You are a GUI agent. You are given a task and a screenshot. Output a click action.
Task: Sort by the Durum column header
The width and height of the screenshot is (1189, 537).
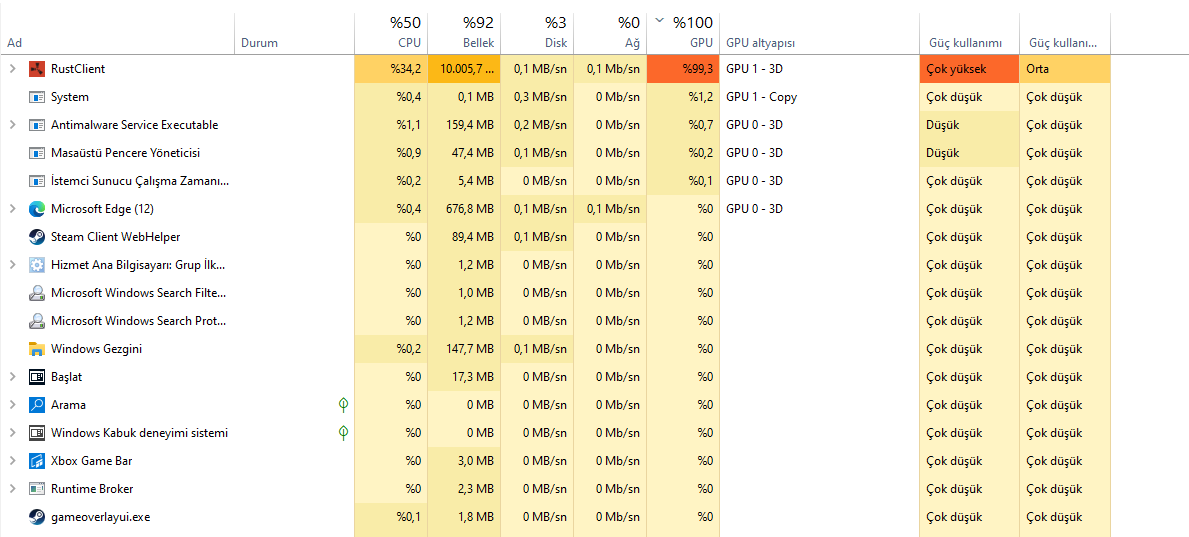click(294, 33)
